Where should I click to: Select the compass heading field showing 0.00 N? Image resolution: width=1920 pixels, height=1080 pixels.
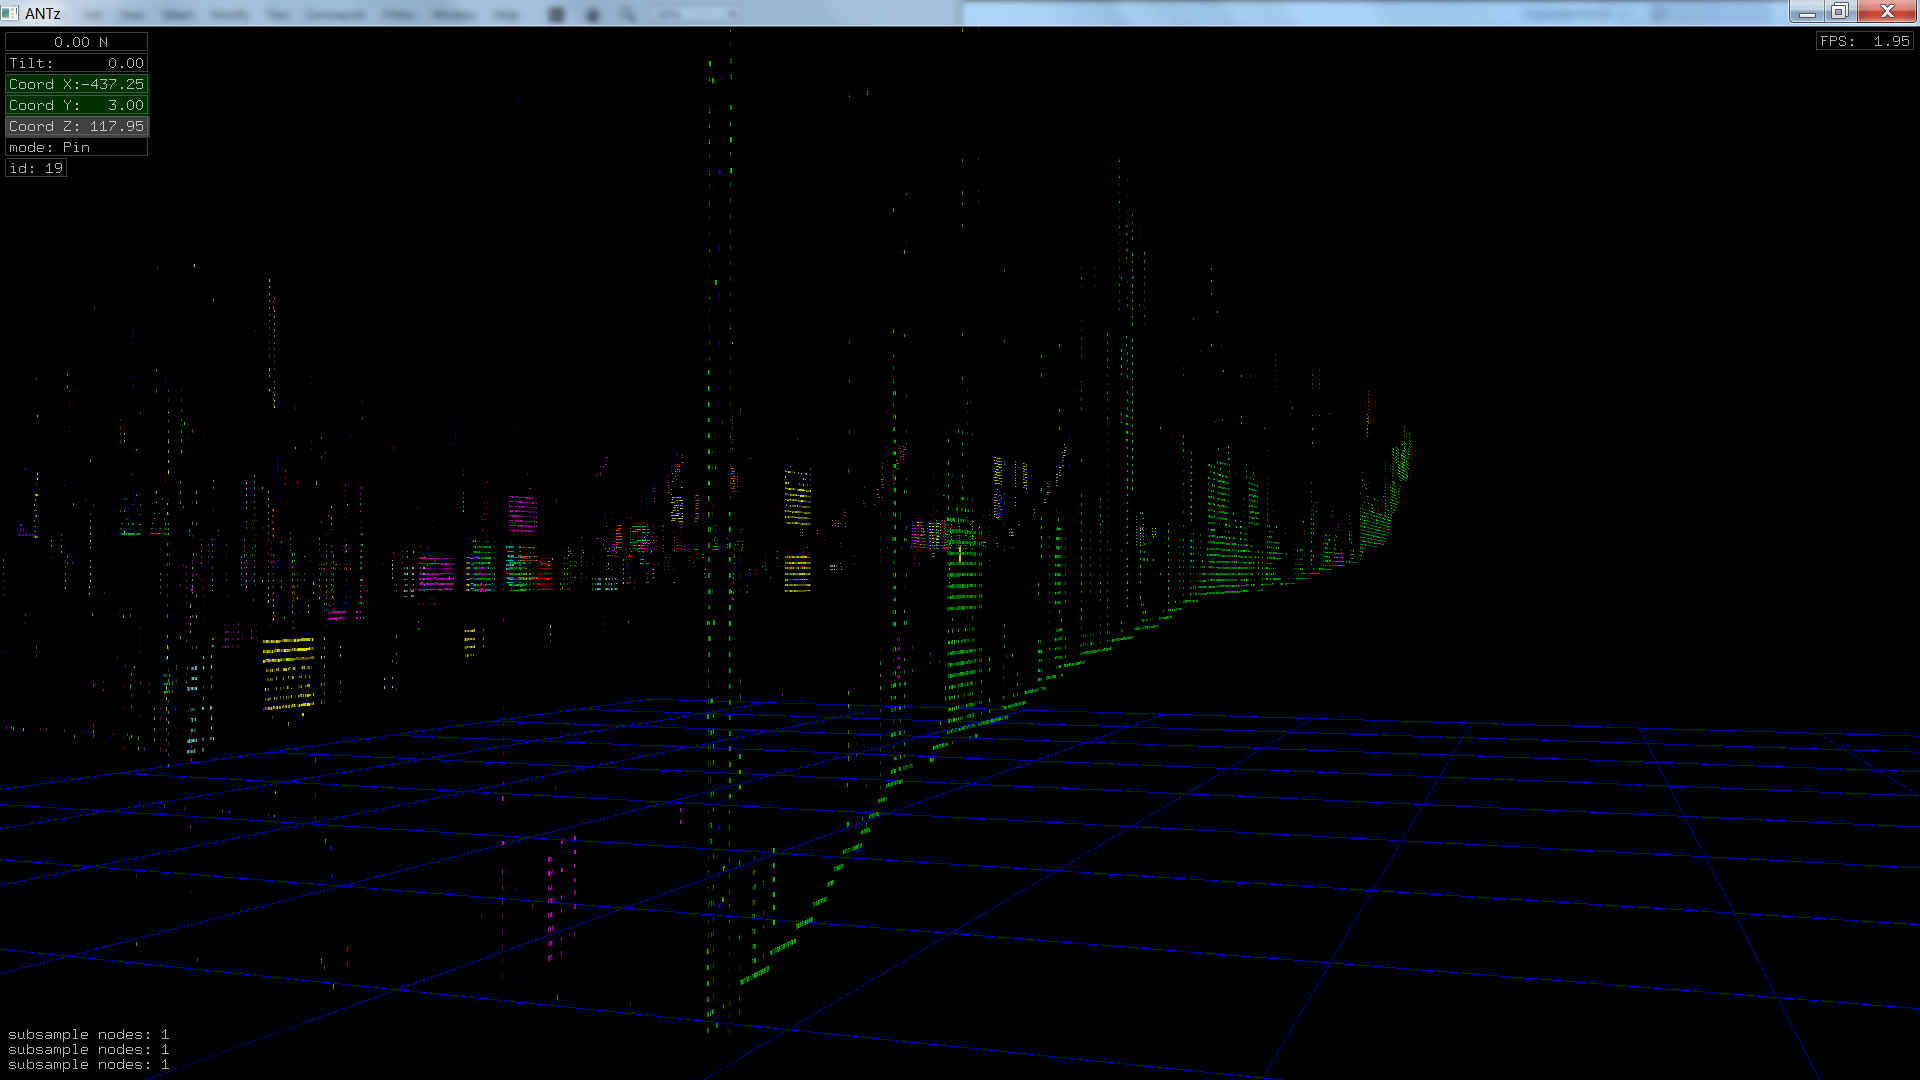tap(77, 42)
